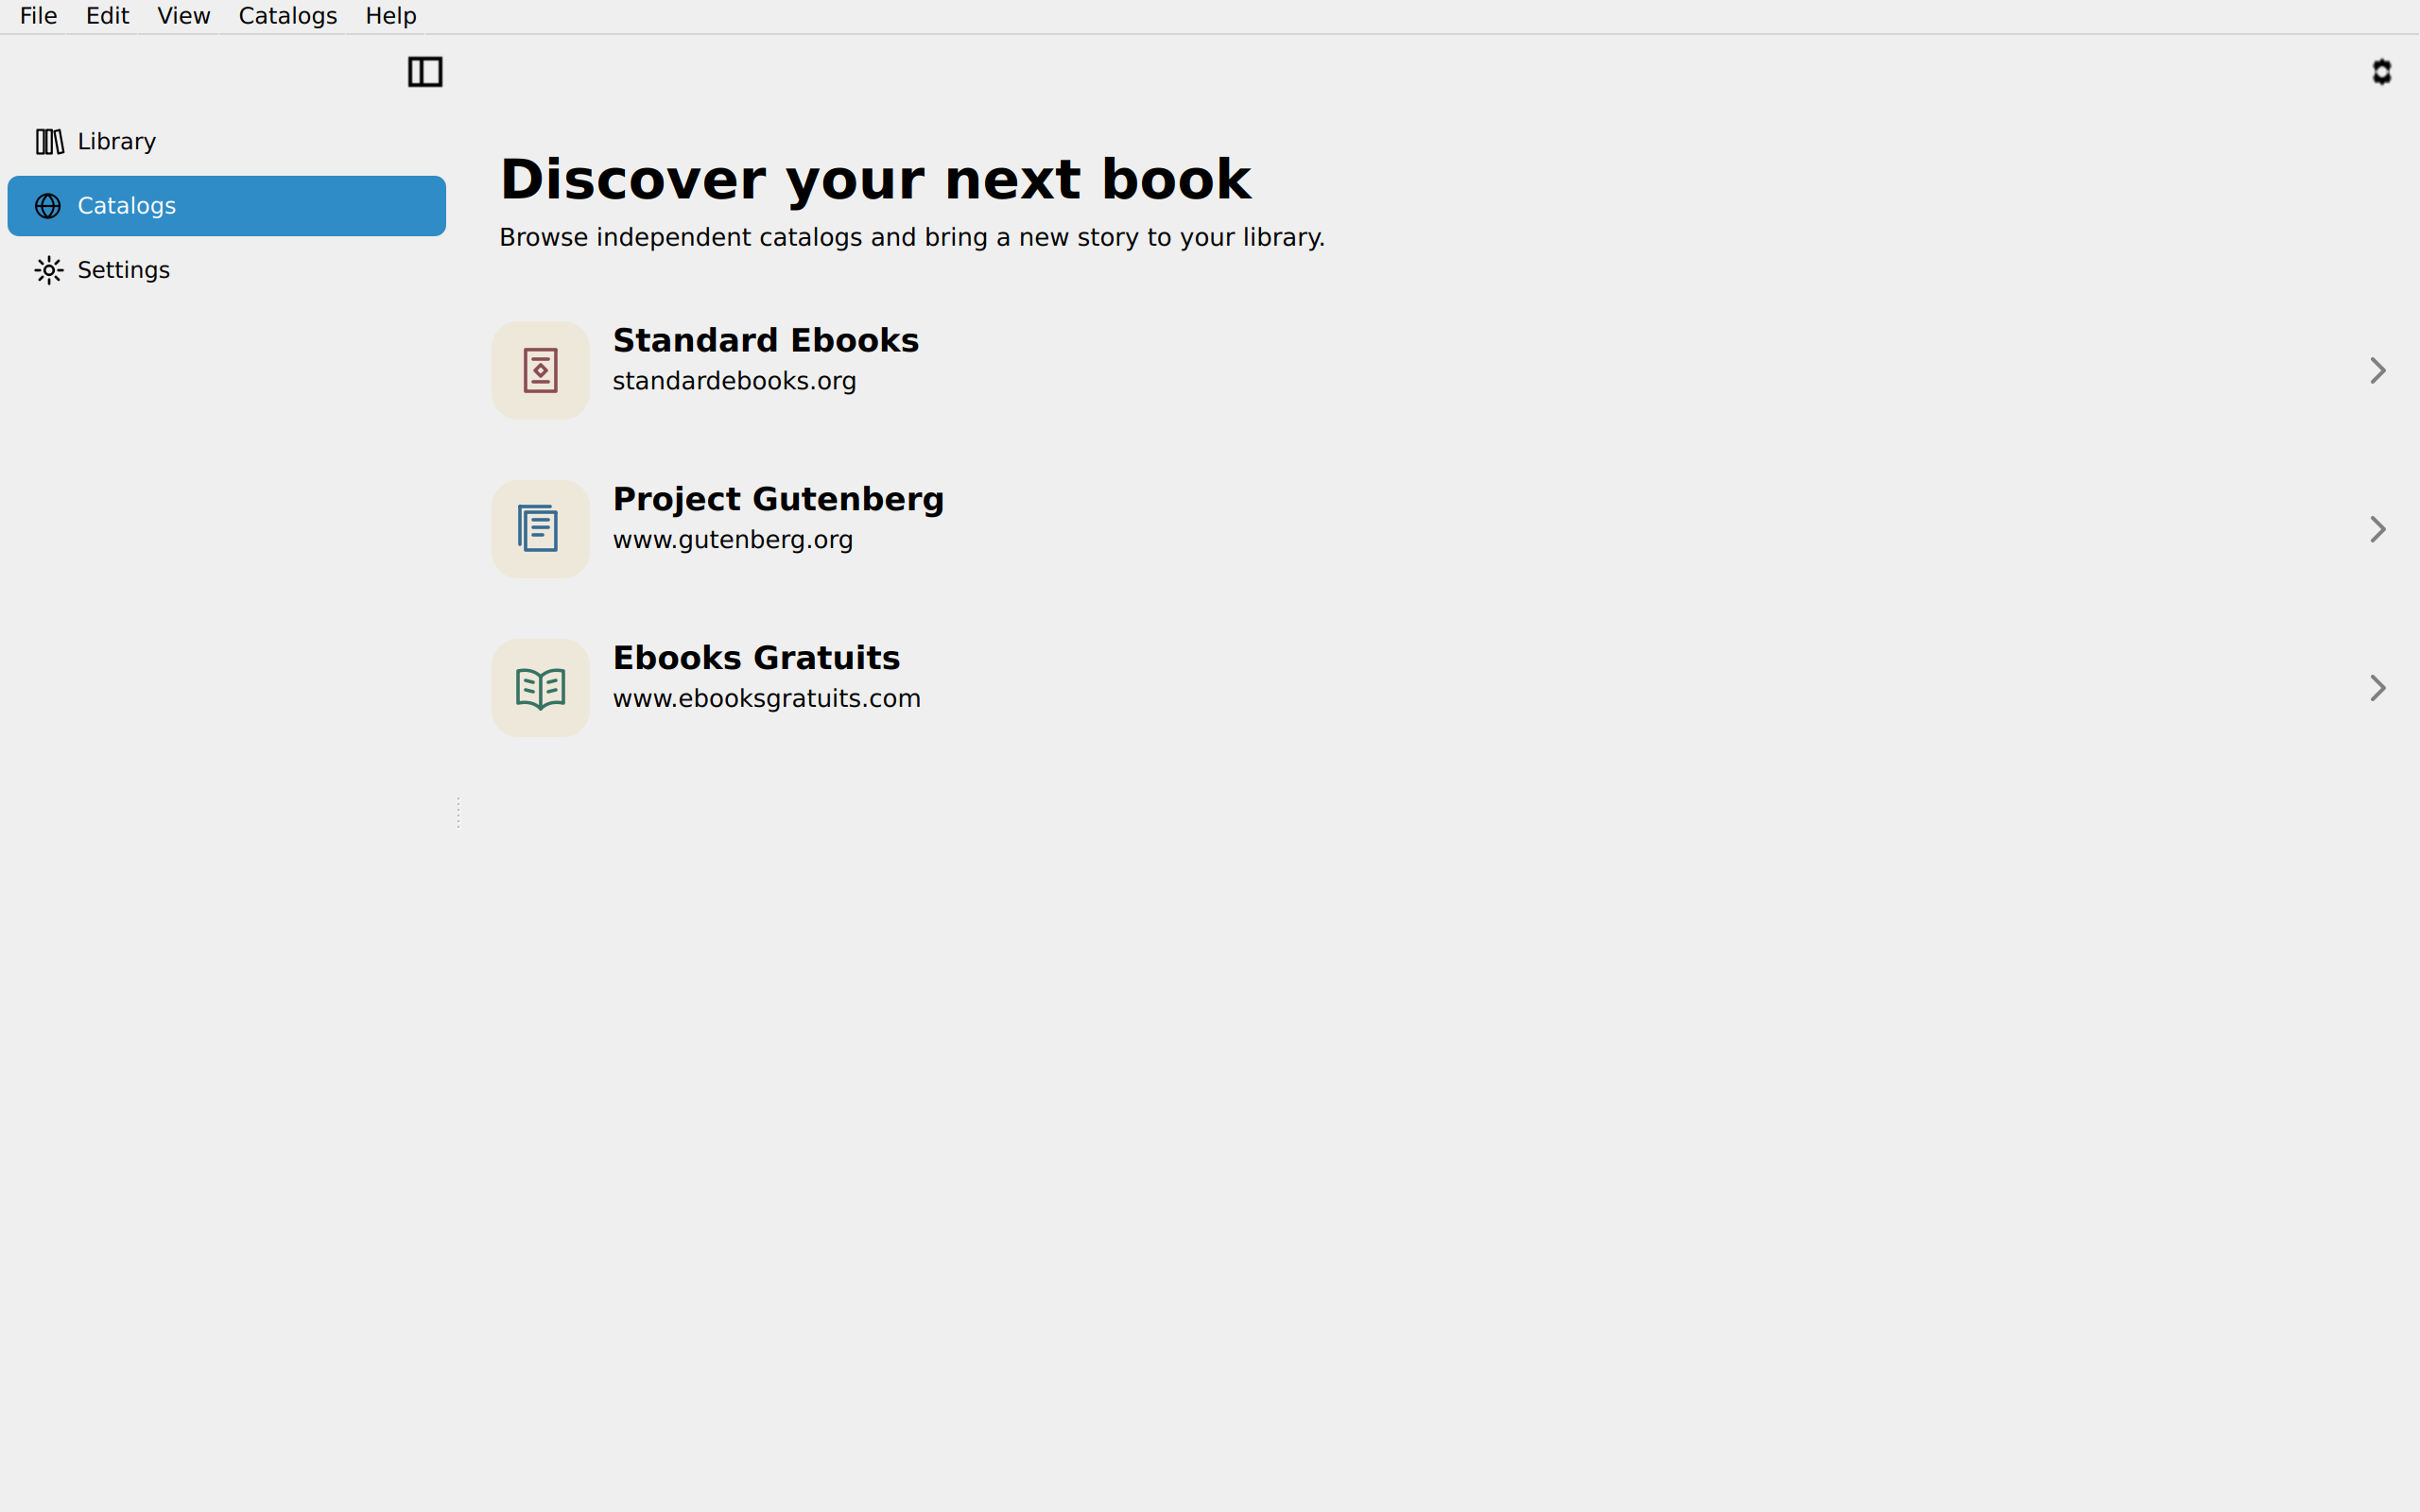The height and width of the screenshot is (1512, 2420).
Task: Click the Ebooks Gratuits open-book icon
Action: 540,688
